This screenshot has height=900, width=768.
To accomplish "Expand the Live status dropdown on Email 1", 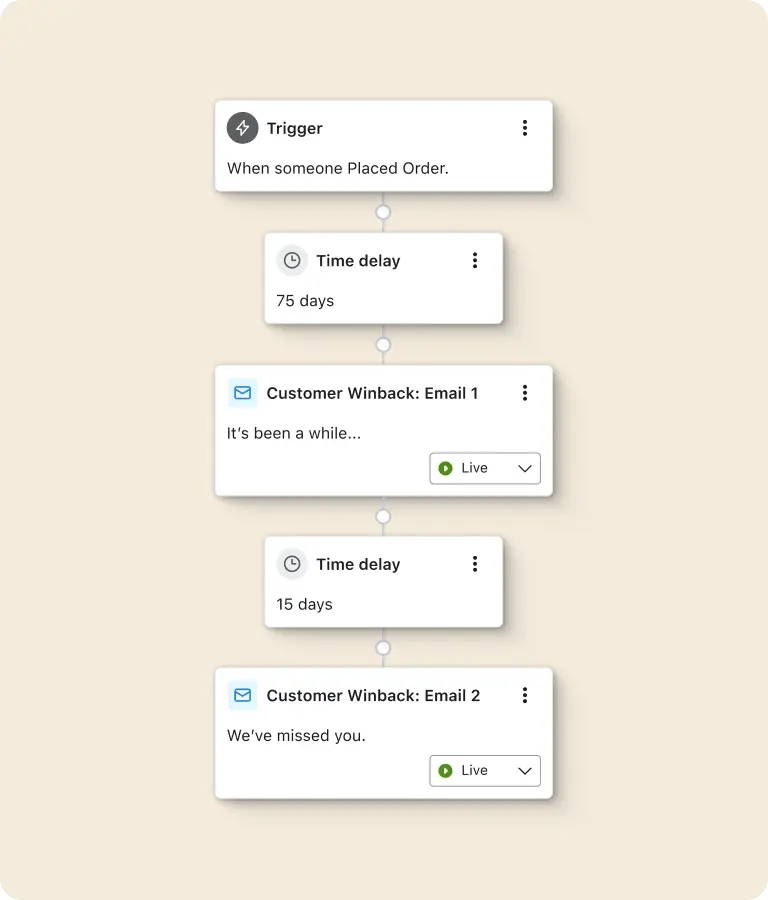I will click(x=524, y=468).
